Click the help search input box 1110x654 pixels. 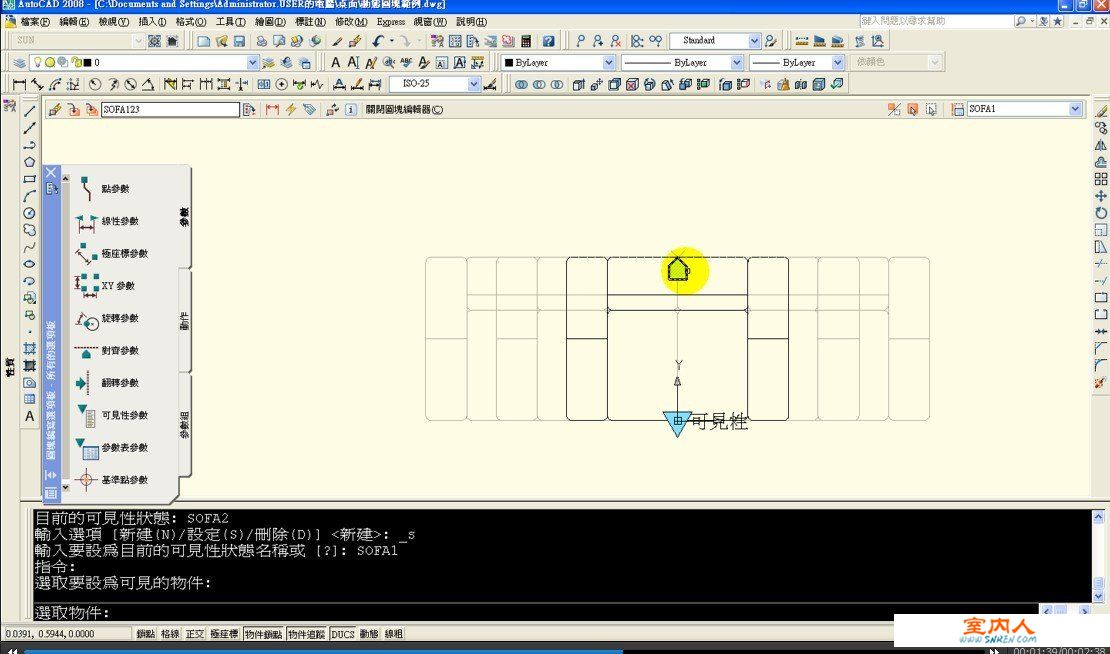(x=936, y=21)
